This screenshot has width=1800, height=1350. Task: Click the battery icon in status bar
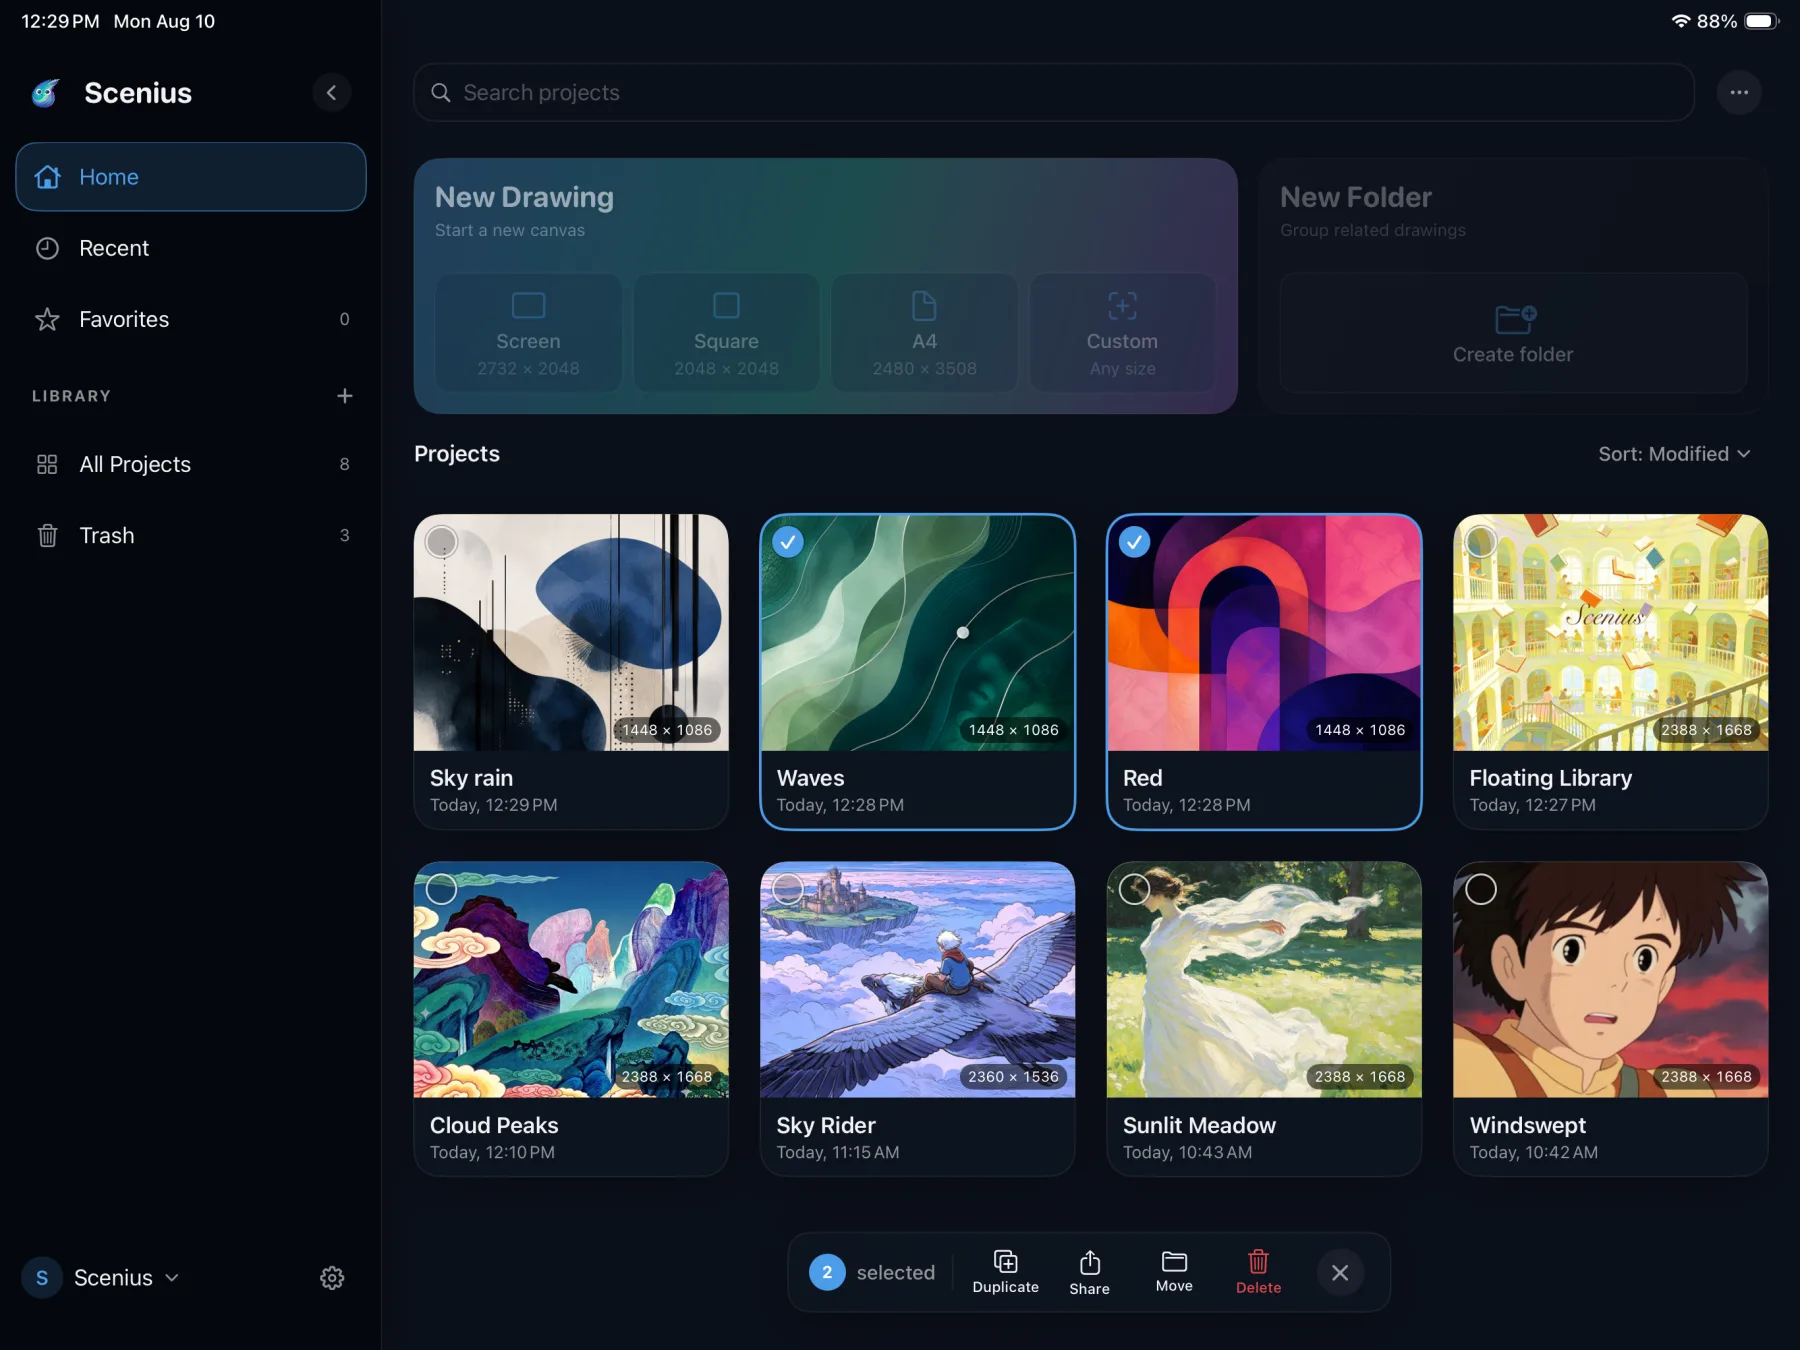click(x=1762, y=21)
